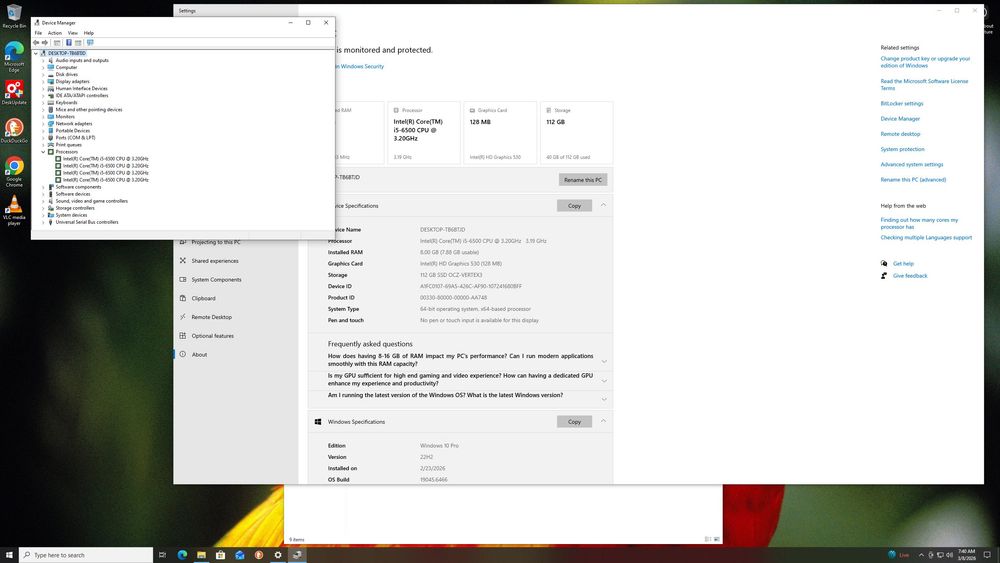Screen dimensions: 1000x563
Task: Open Action menu in Device Manager
Action: point(55,33)
